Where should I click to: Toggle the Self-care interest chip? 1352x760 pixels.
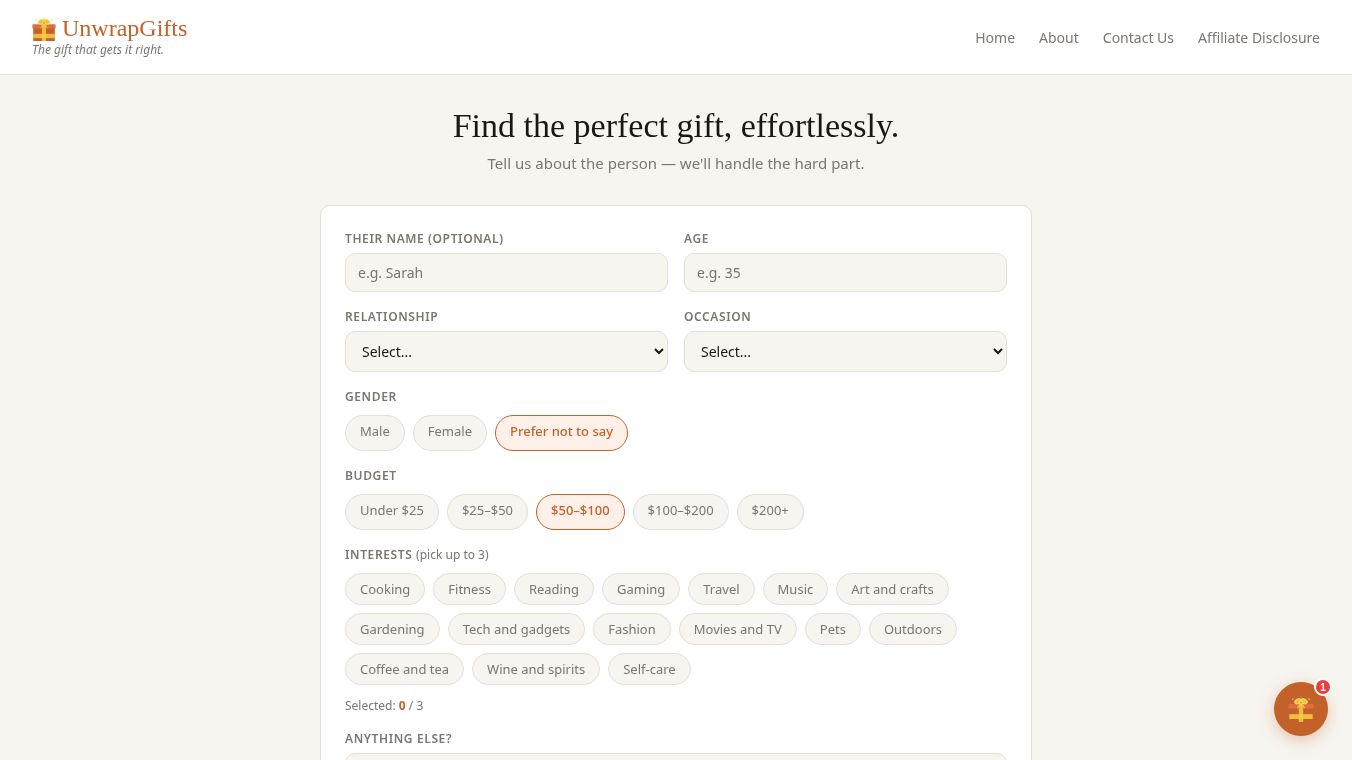click(x=649, y=669)
